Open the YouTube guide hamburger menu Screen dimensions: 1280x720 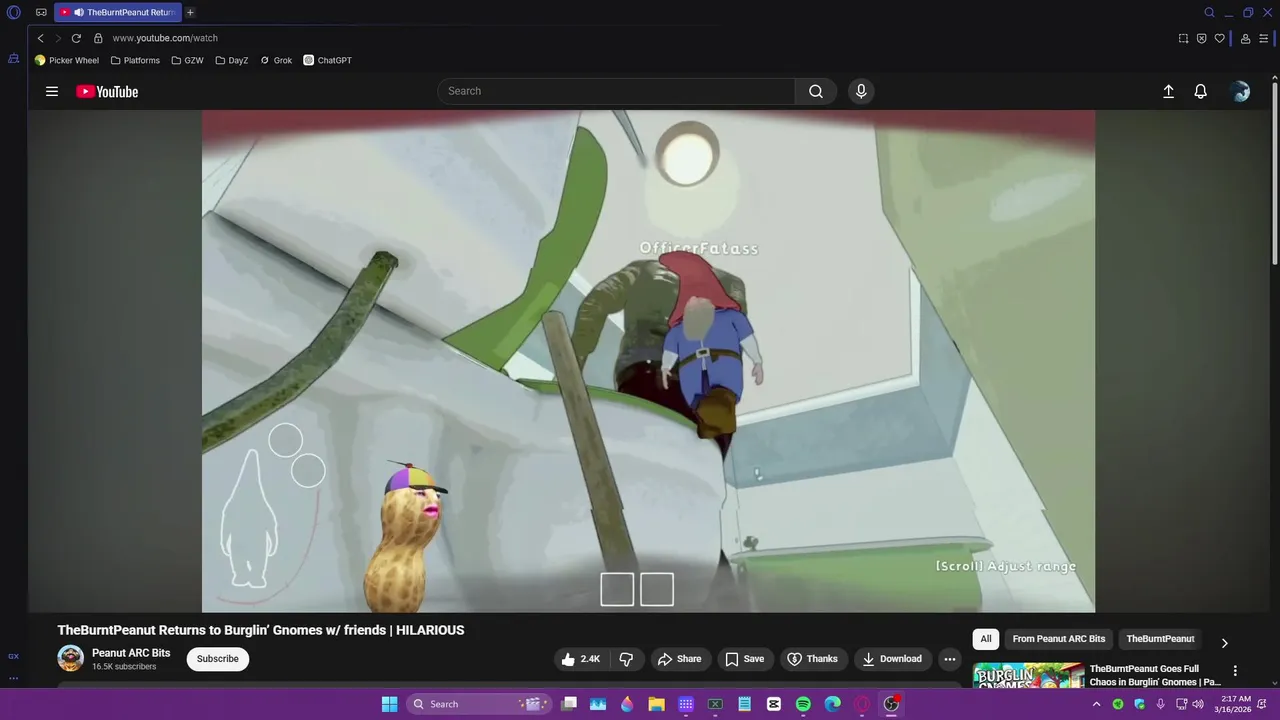coord(52,91)
